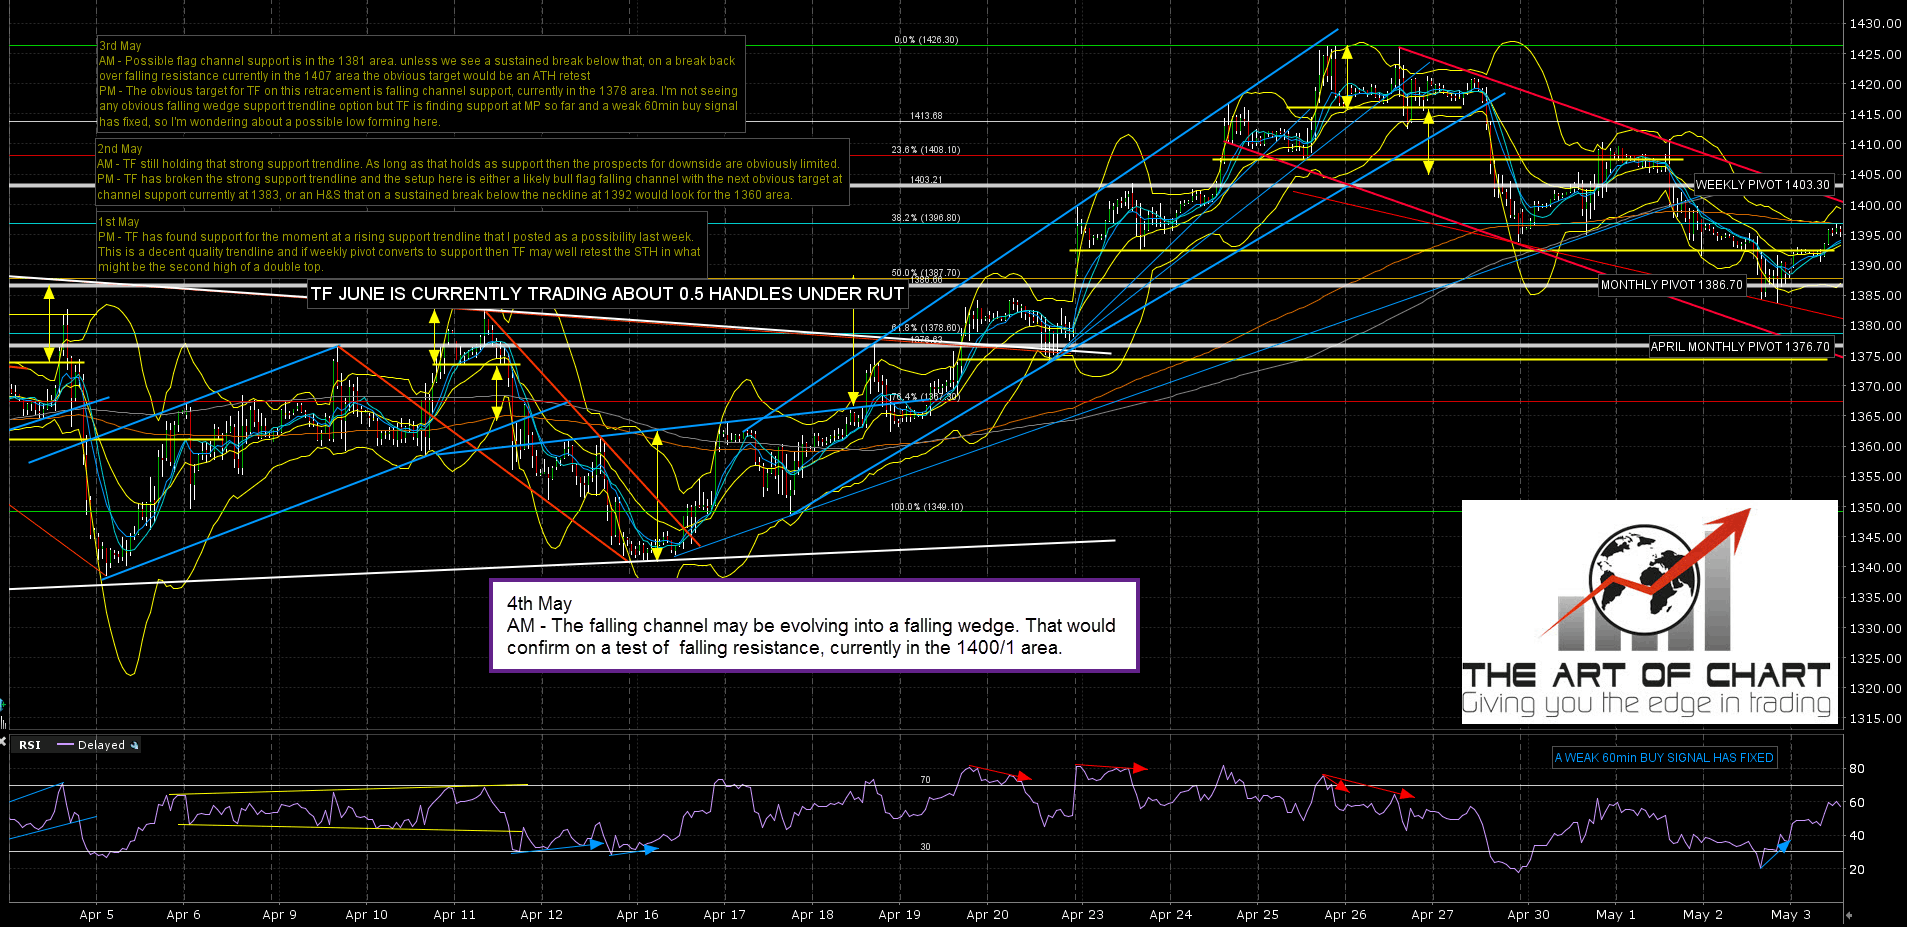Click the 1st May commentary note

400,244
